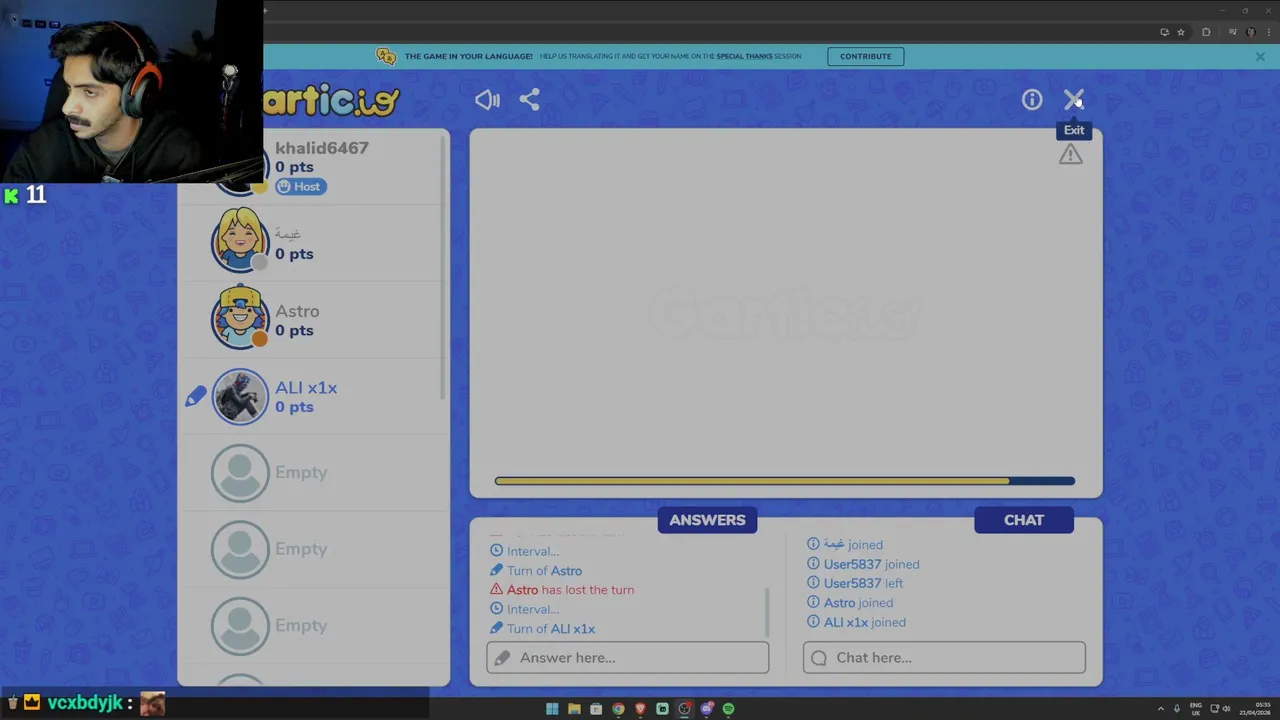Dismiss the translation banner

1260,57
